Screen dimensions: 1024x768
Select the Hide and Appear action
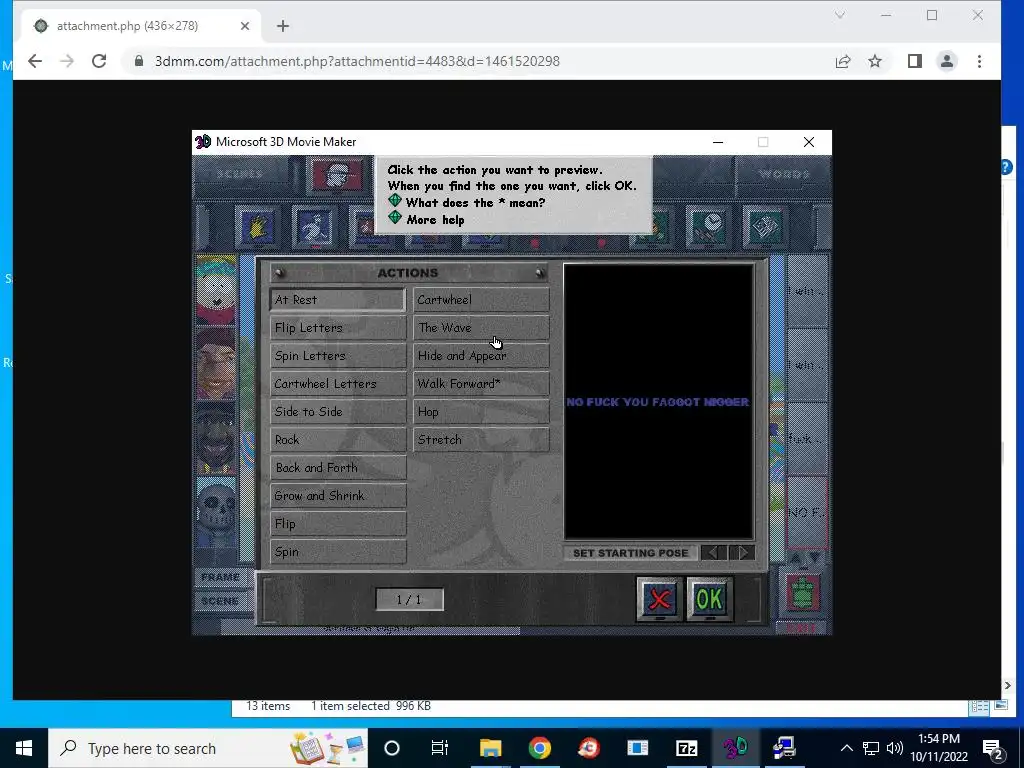(x=481, y=356)
